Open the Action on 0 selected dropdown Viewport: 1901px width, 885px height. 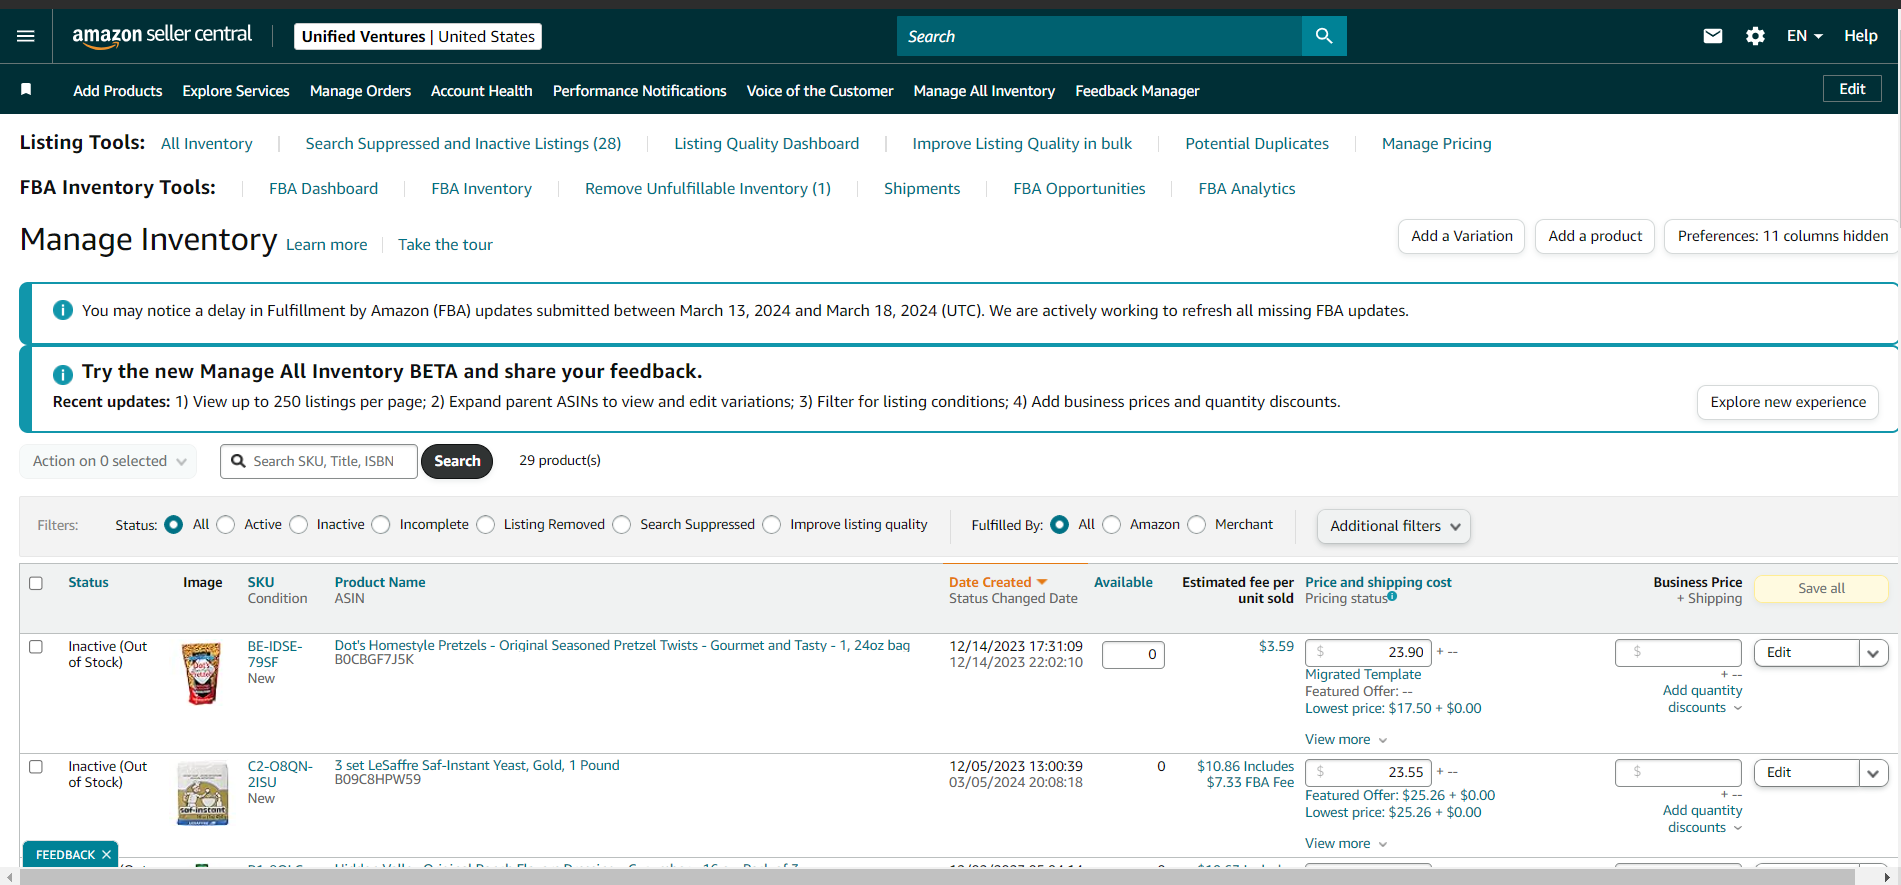point(108,461)
